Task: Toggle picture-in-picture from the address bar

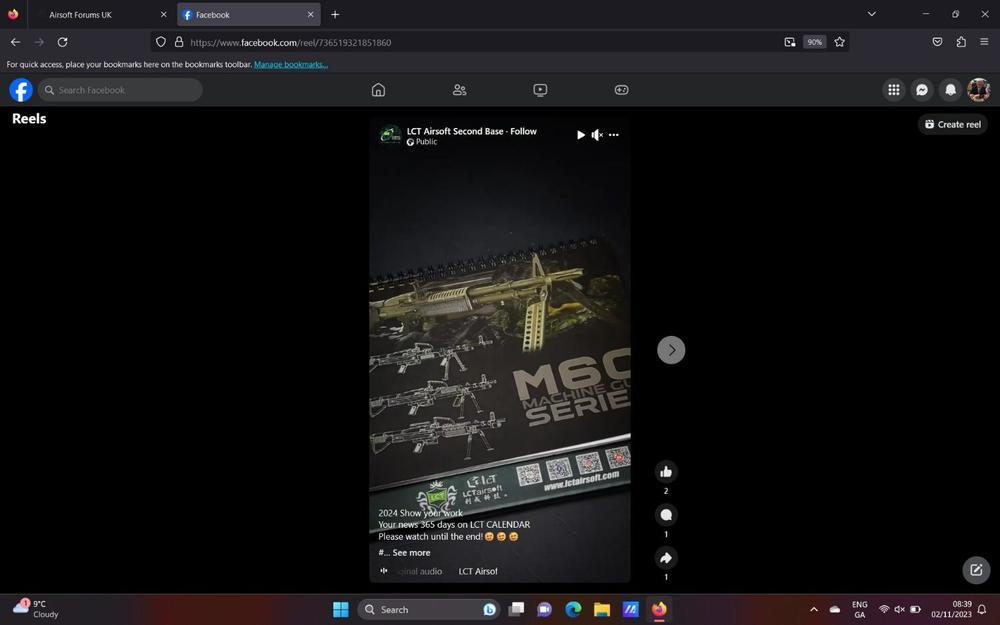Action: pyautogui.click(x=789, y=42)
